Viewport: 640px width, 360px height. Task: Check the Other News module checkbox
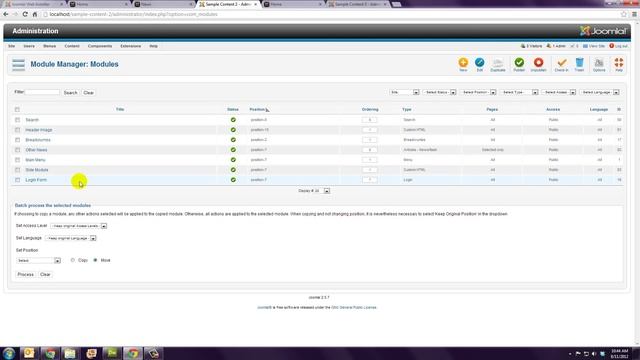17,150
